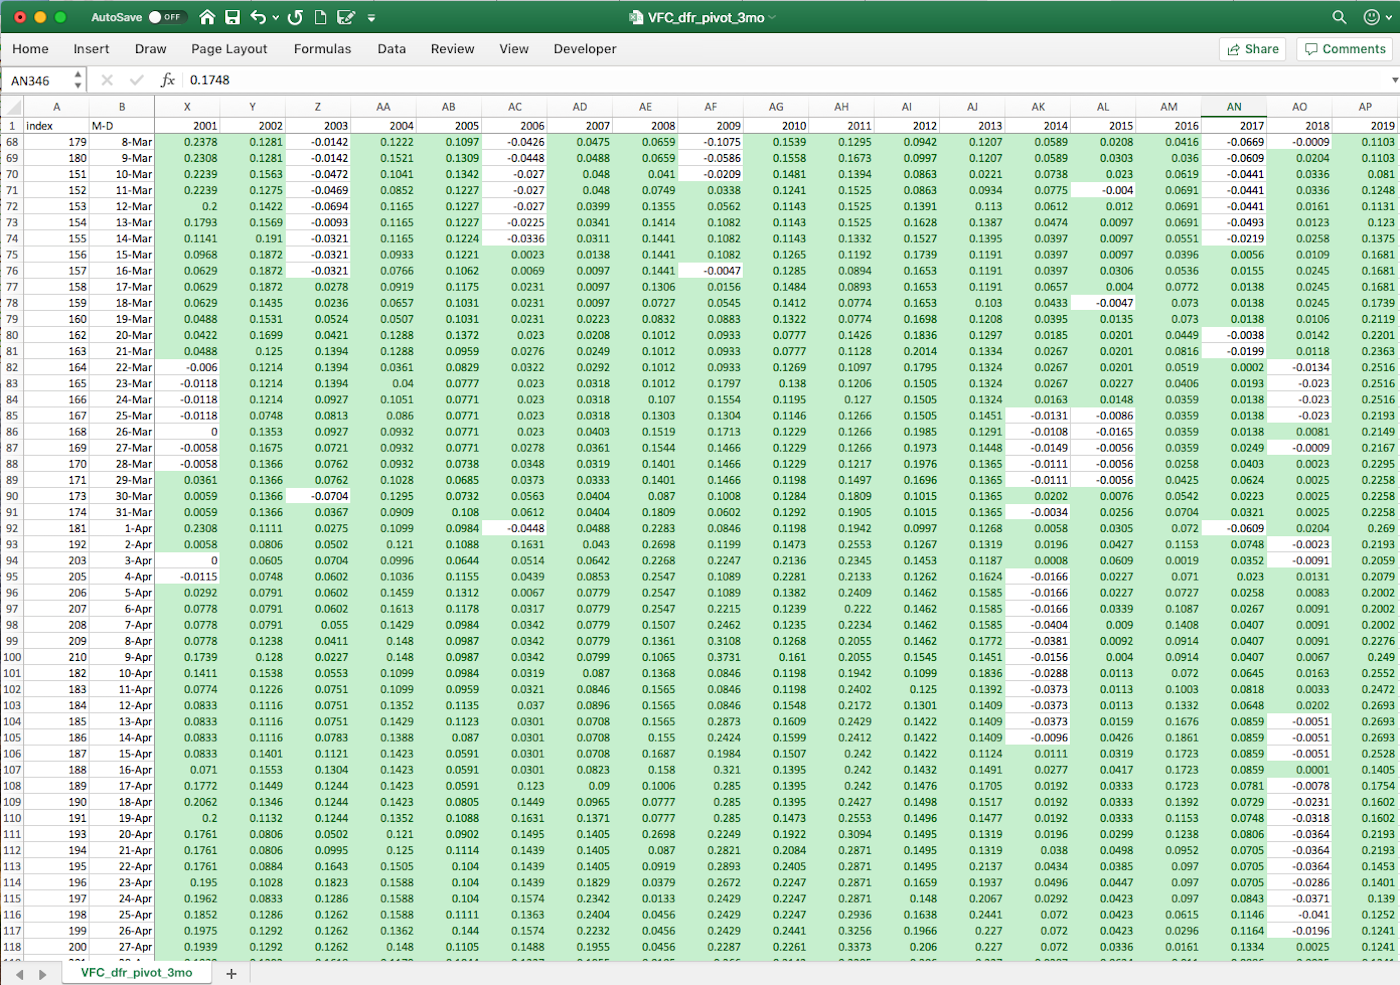Click the fx insert function icon
This screenshot has height=985, width=1400.
(x=168, y=80)
